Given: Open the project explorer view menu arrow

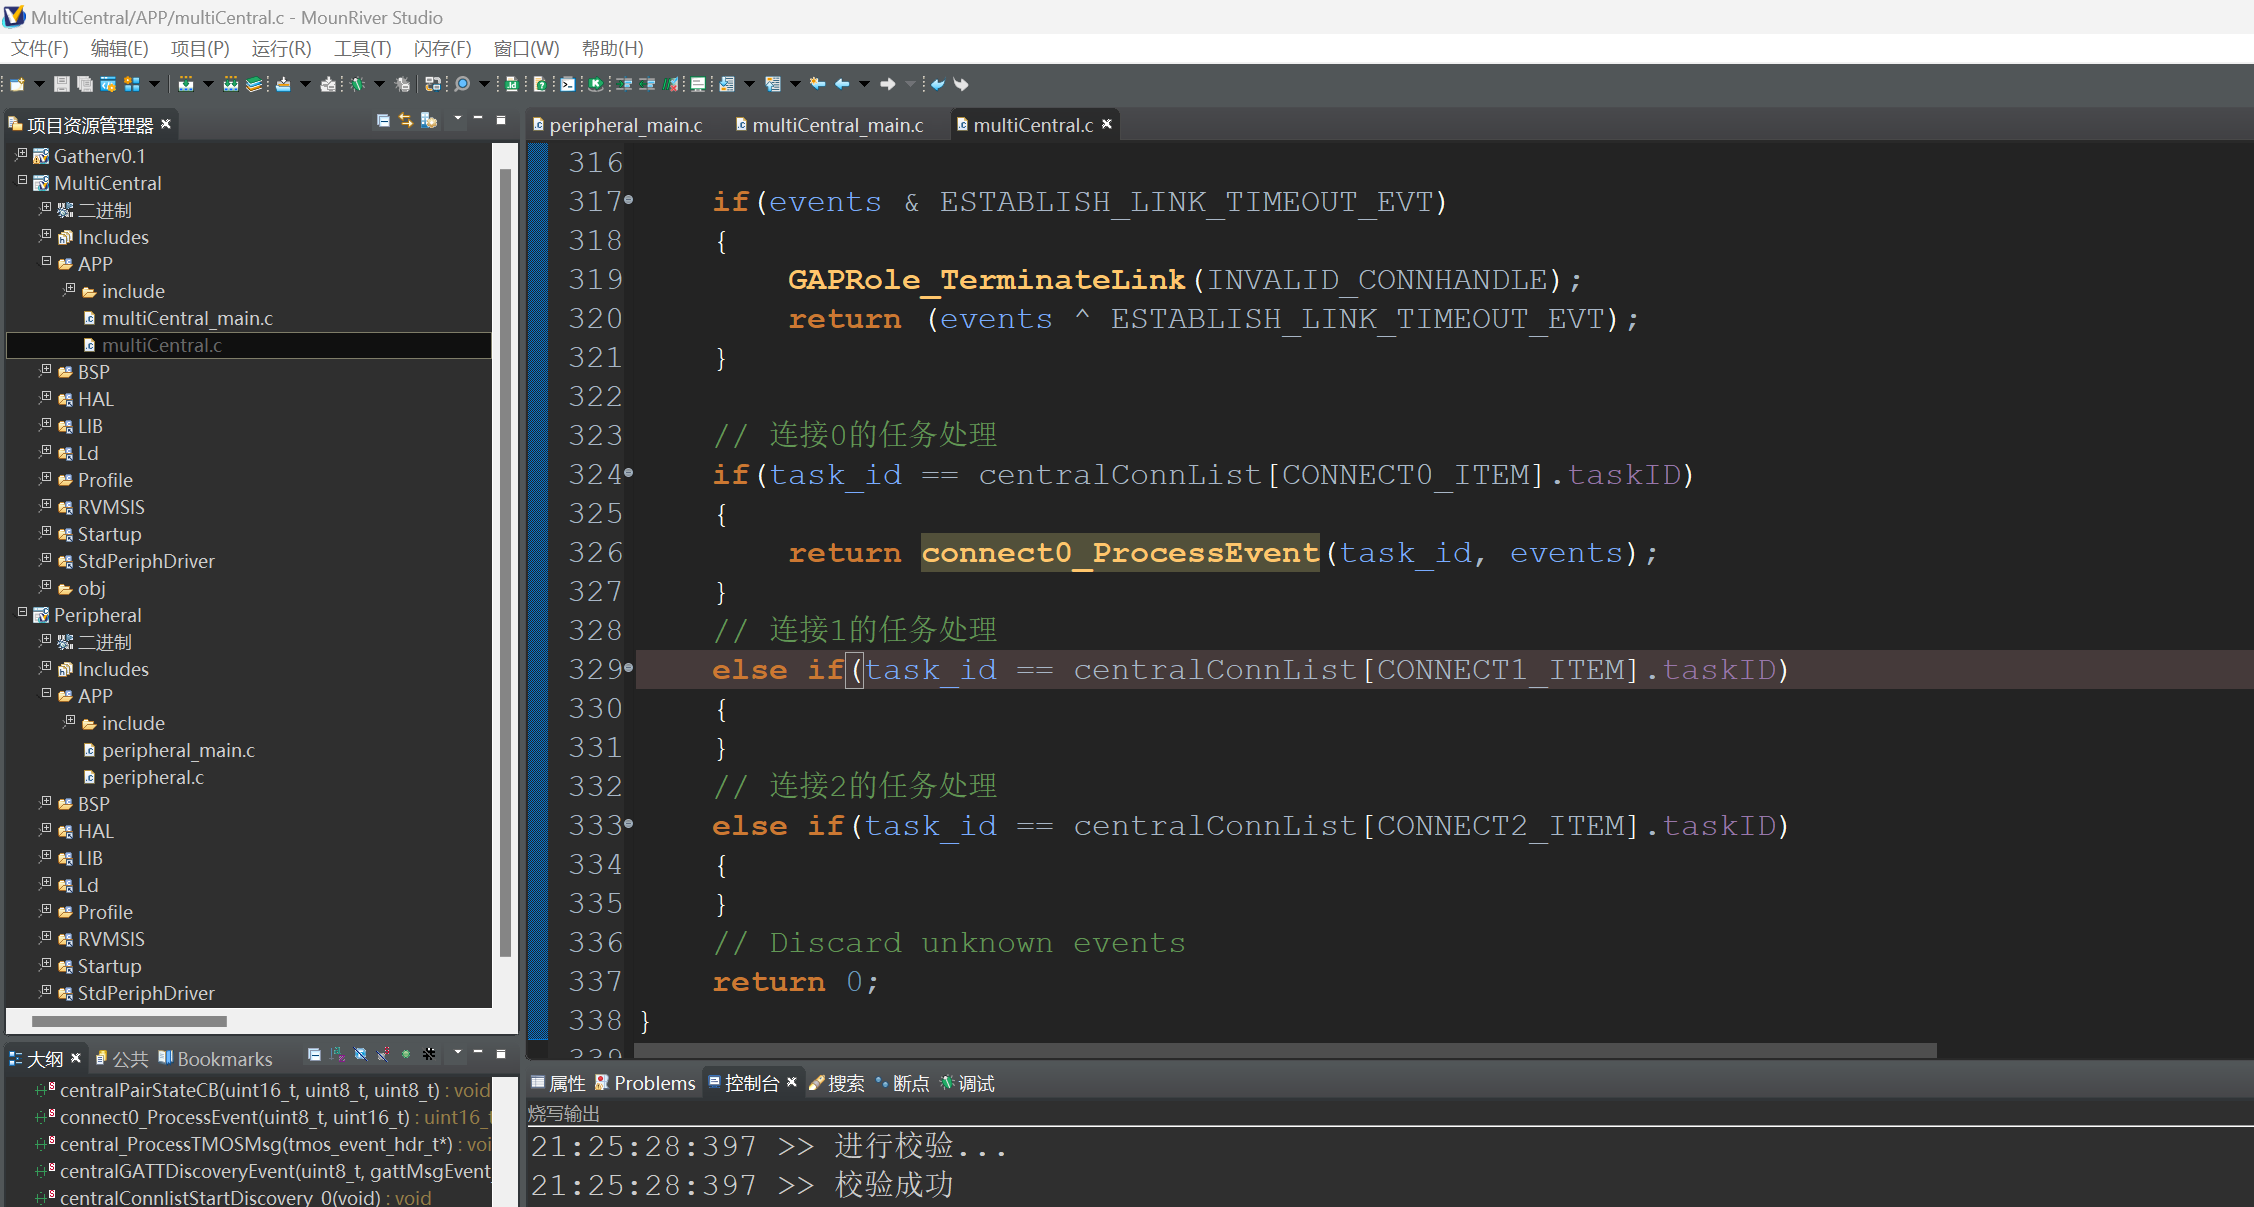Looking at the screenshot, I should click(x=458, y=119).
